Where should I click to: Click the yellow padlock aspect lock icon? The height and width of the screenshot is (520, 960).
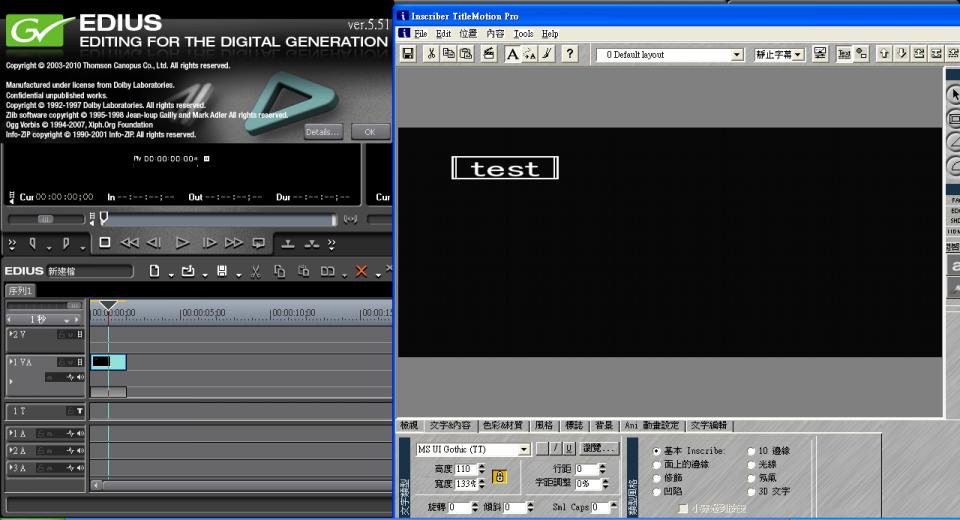[500, 477]
